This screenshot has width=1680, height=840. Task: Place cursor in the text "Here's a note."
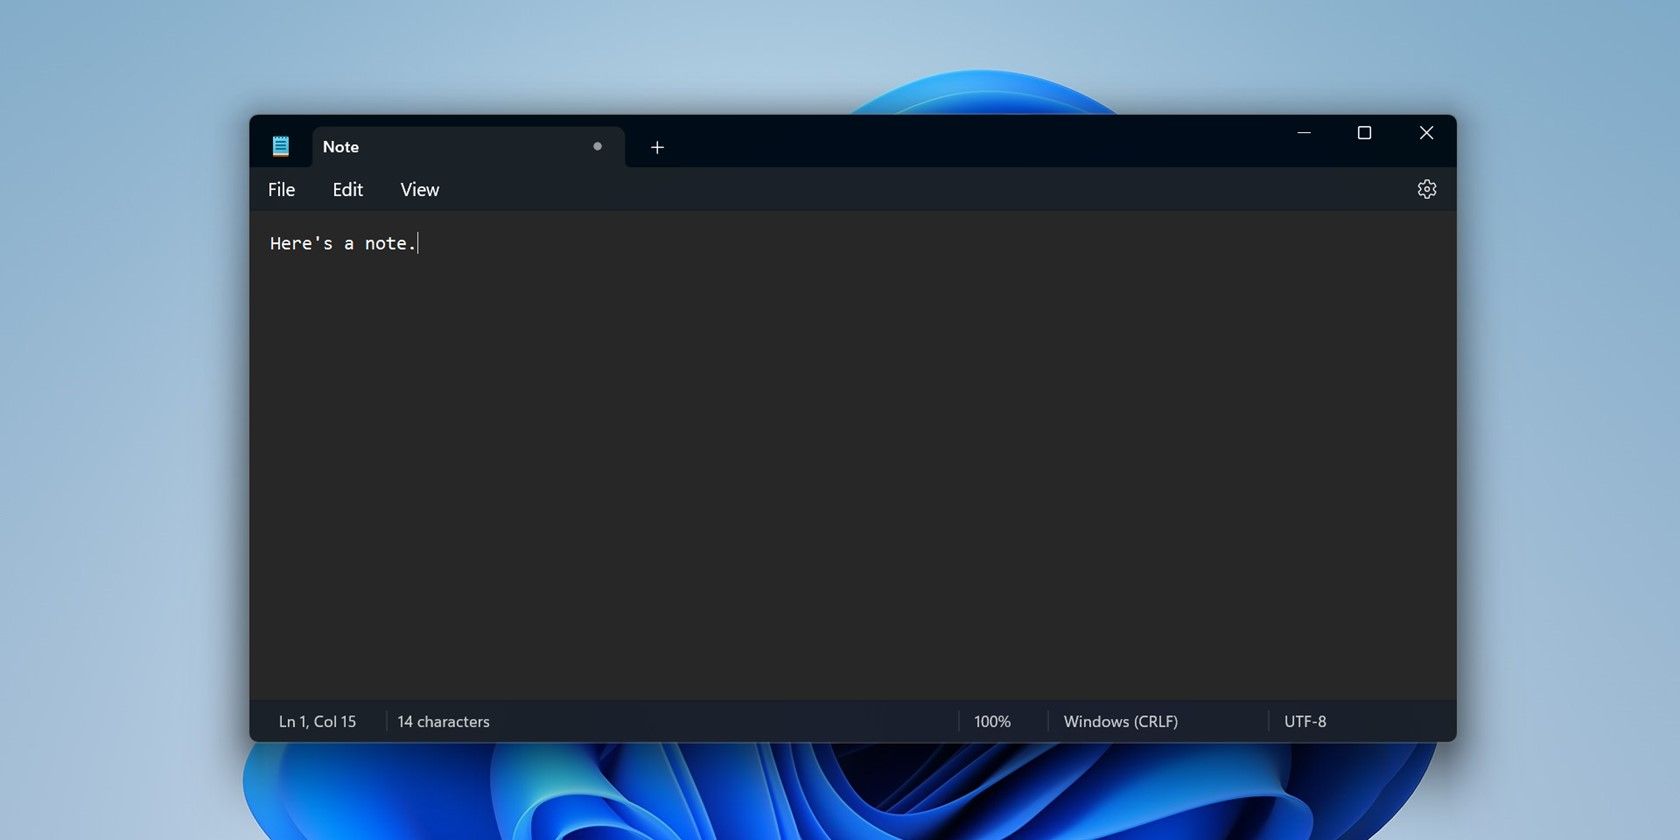point(342,243)
